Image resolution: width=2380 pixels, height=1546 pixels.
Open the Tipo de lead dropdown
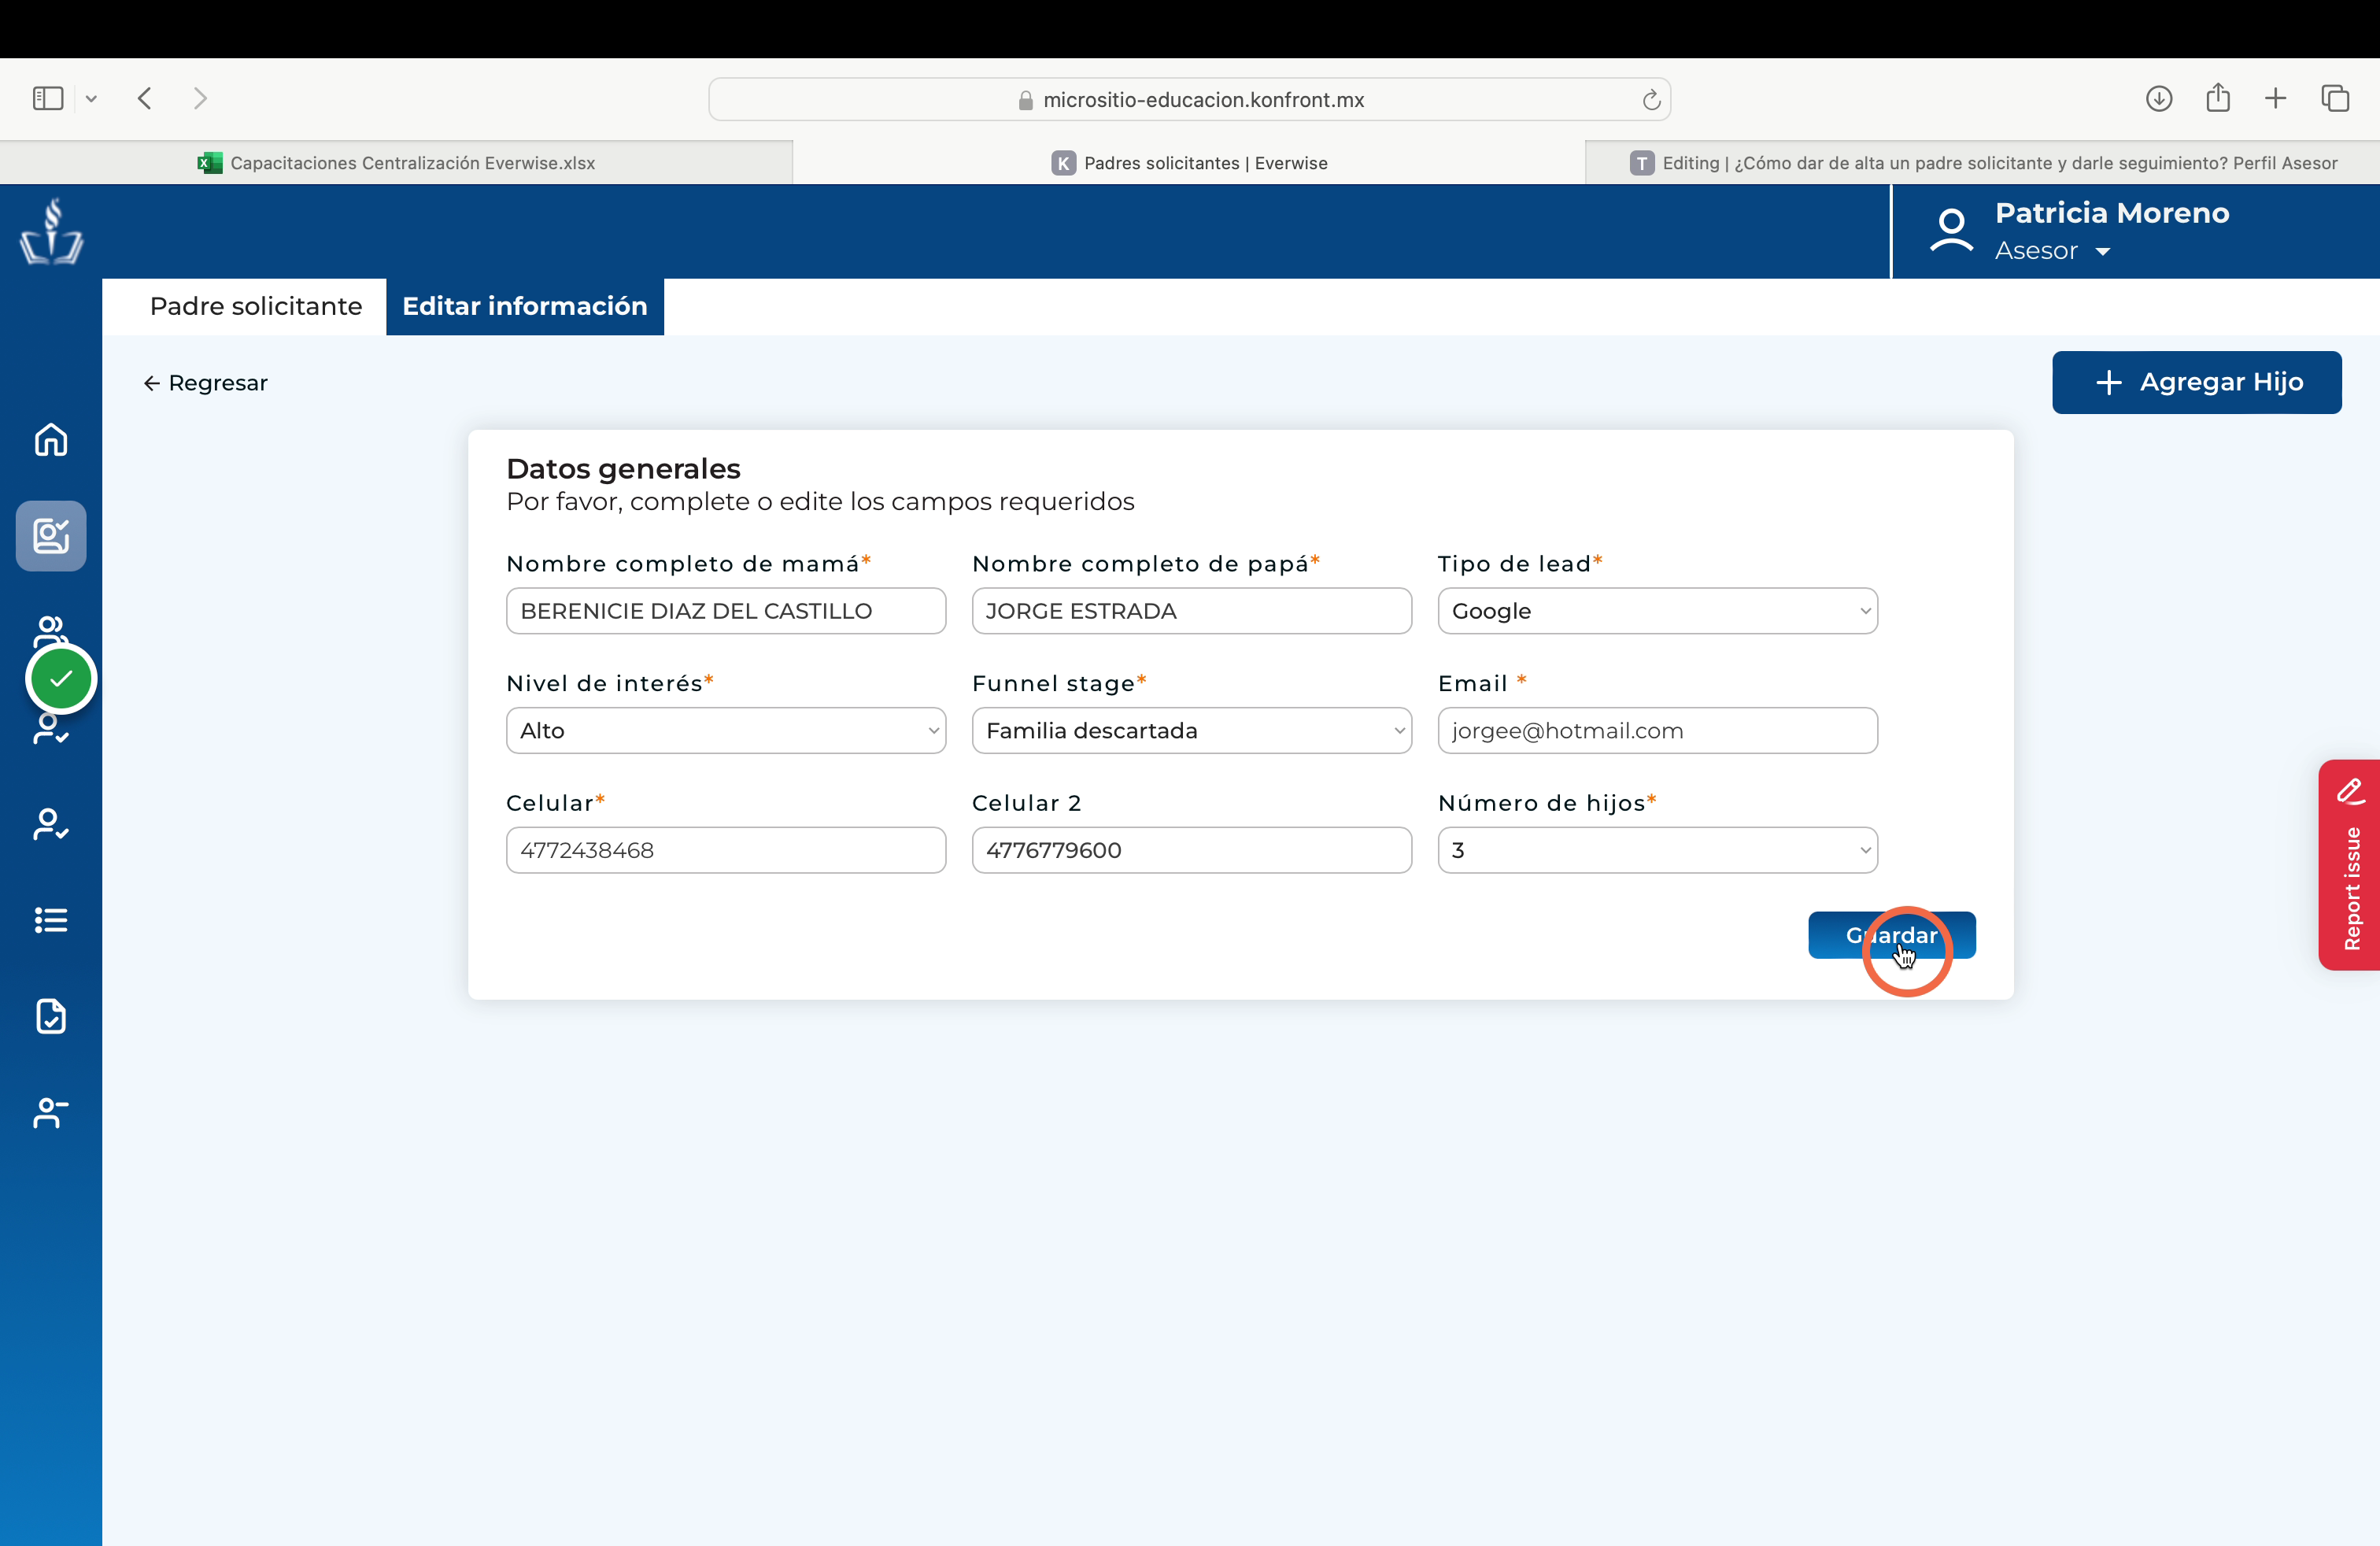[1657, 611]
